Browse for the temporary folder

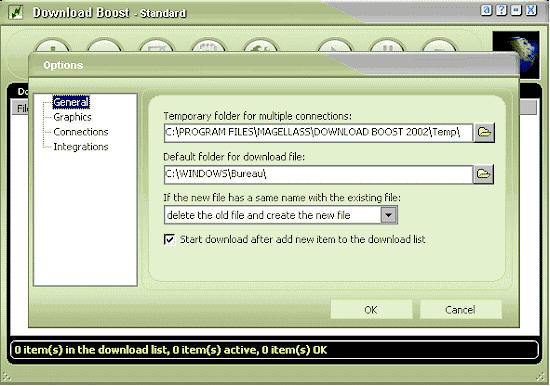click(x=484, y=133)
